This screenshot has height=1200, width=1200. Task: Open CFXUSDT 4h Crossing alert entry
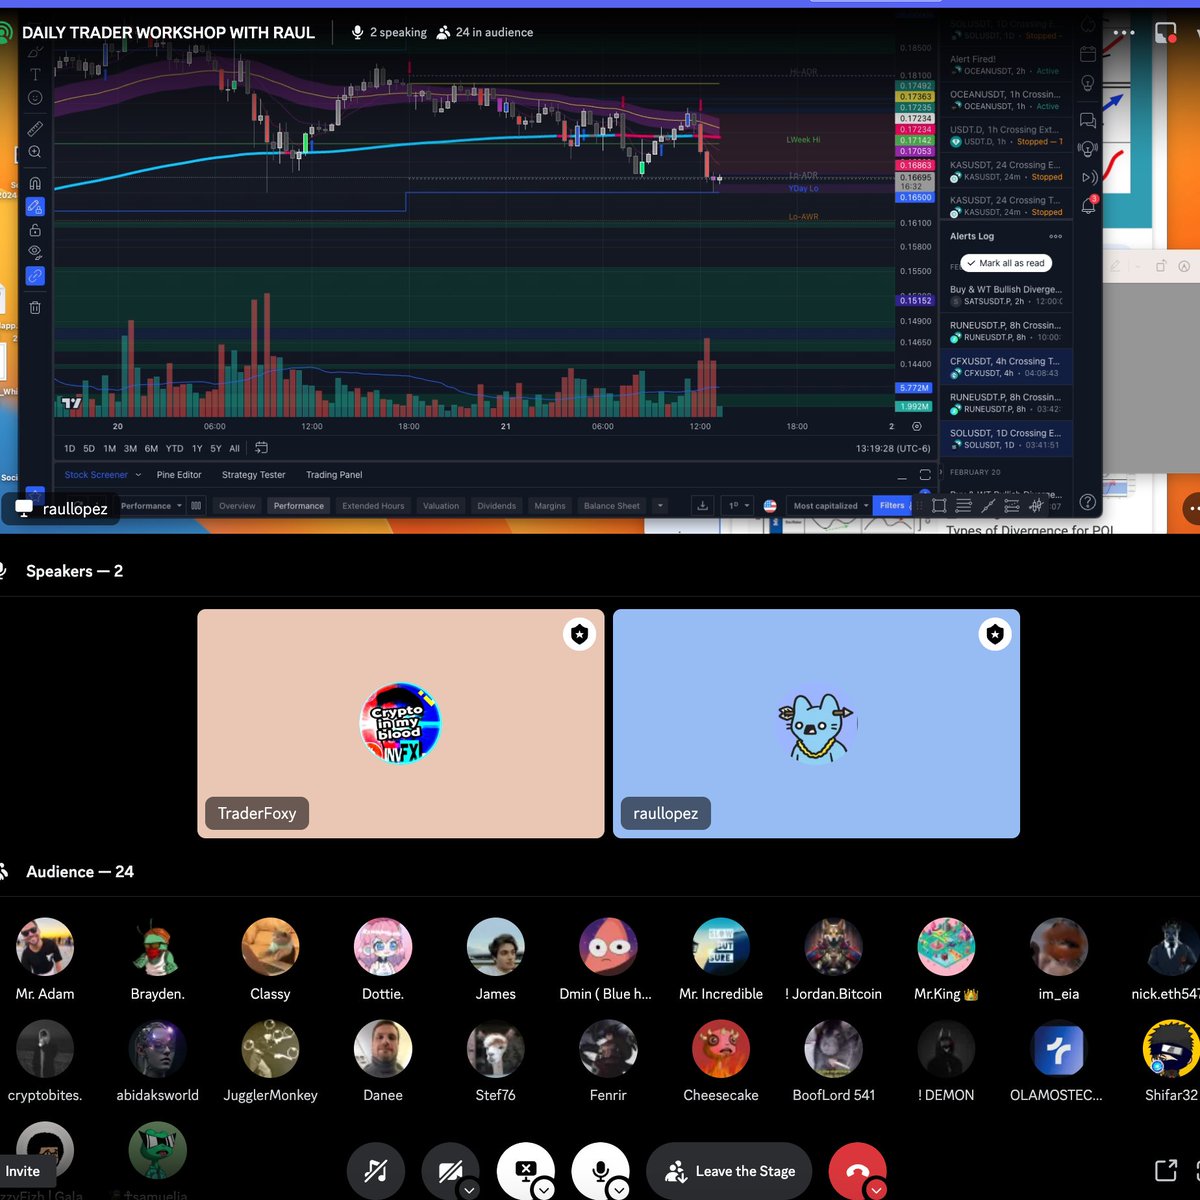click(x=1008, y=367)
